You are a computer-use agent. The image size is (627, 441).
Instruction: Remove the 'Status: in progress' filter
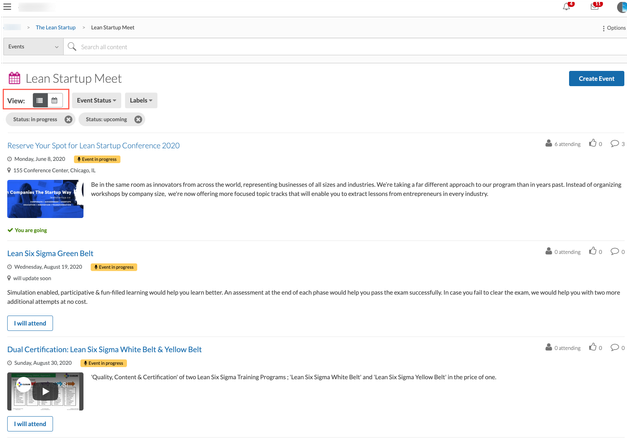pos(68,120)
